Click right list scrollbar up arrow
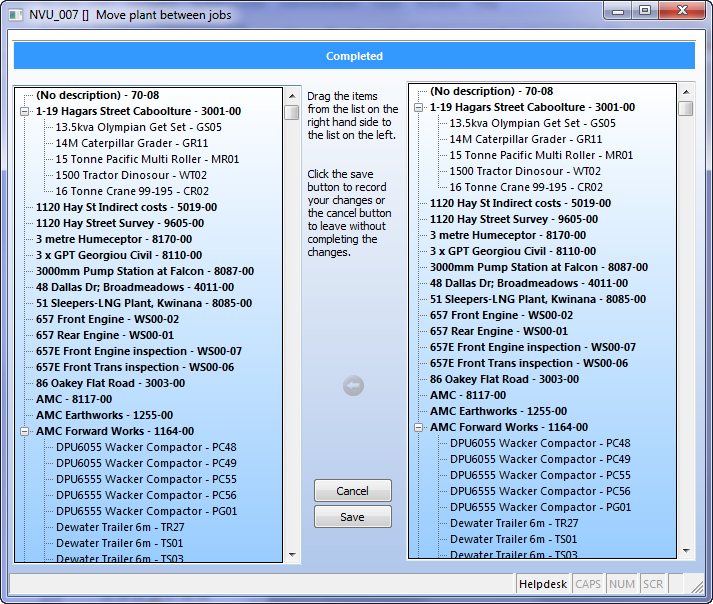This screenshot has width=713, height=604. pyautogui.click(x=686, y=92)
